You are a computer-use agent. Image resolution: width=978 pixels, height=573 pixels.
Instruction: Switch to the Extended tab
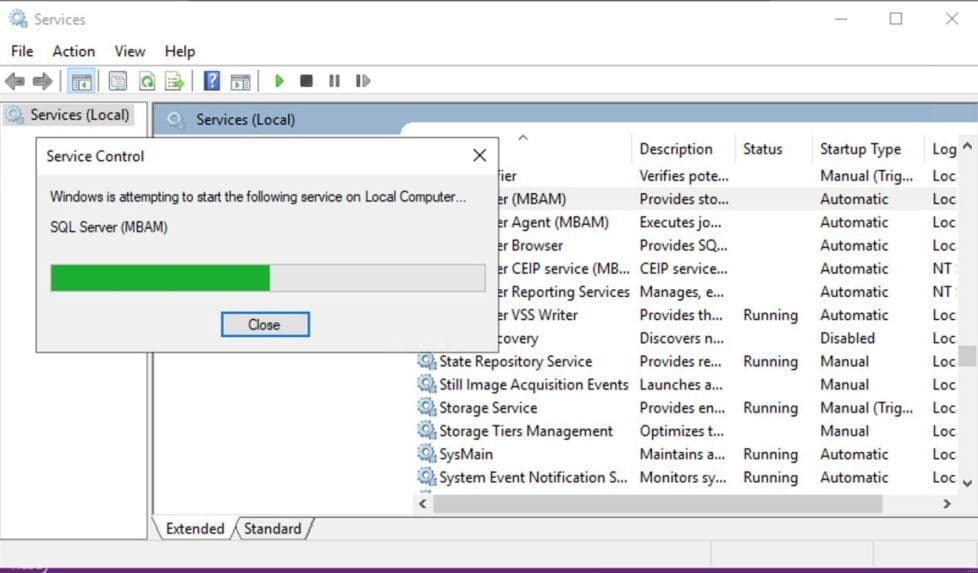pos(195,529)
